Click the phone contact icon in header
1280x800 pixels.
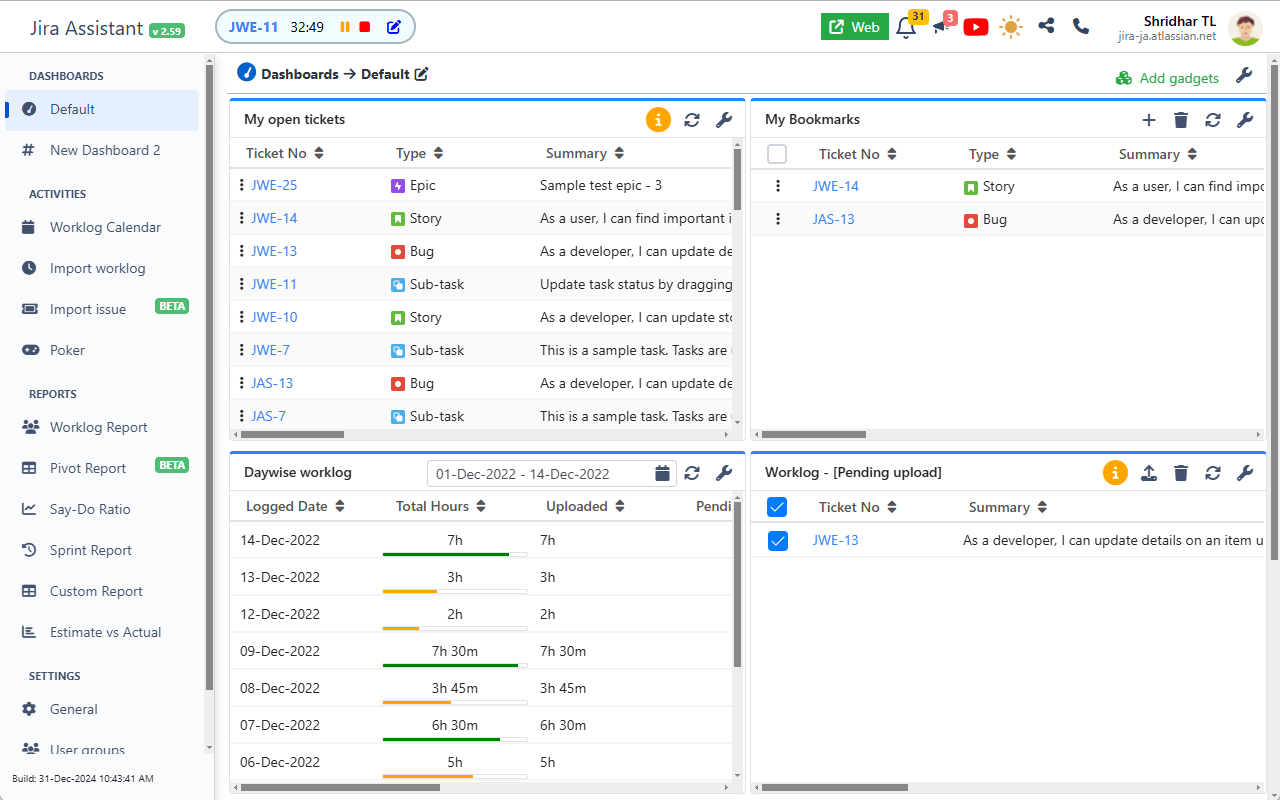1081,26
